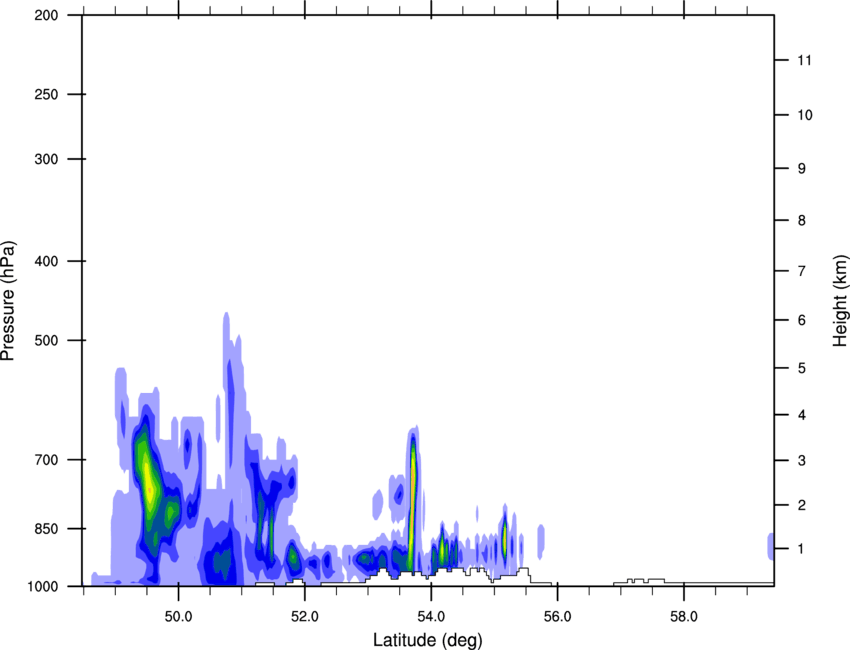
Task: Click height tick label 6
Action: pos(802,320)
